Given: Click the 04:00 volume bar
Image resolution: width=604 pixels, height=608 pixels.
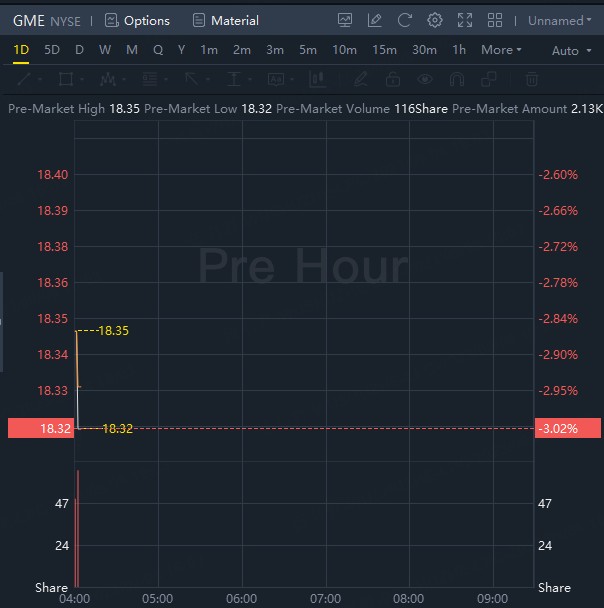Looking at the screenshot, I should pyautogui.click(x=77, y=530).
